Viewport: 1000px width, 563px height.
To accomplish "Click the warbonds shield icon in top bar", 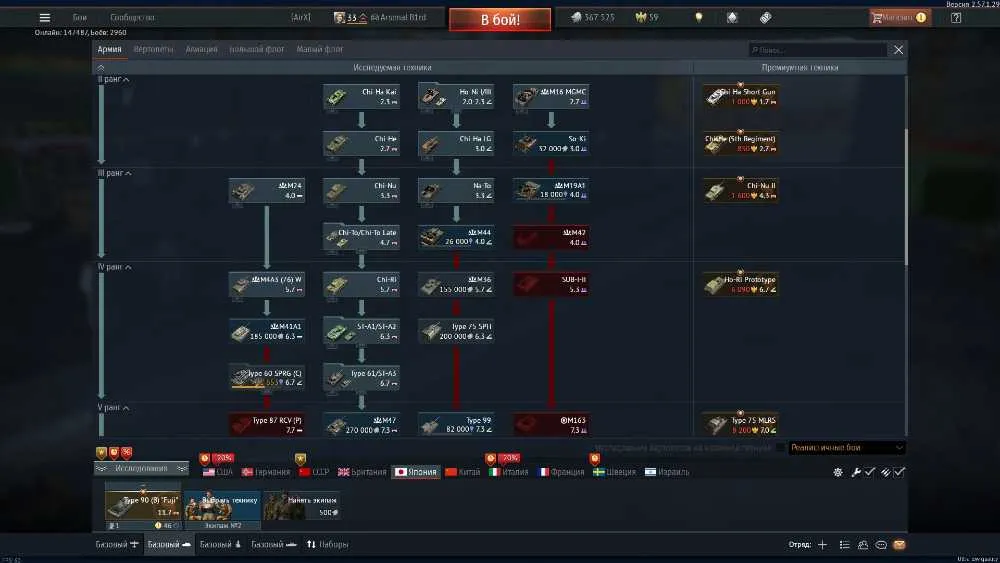I will click(732, 18).
